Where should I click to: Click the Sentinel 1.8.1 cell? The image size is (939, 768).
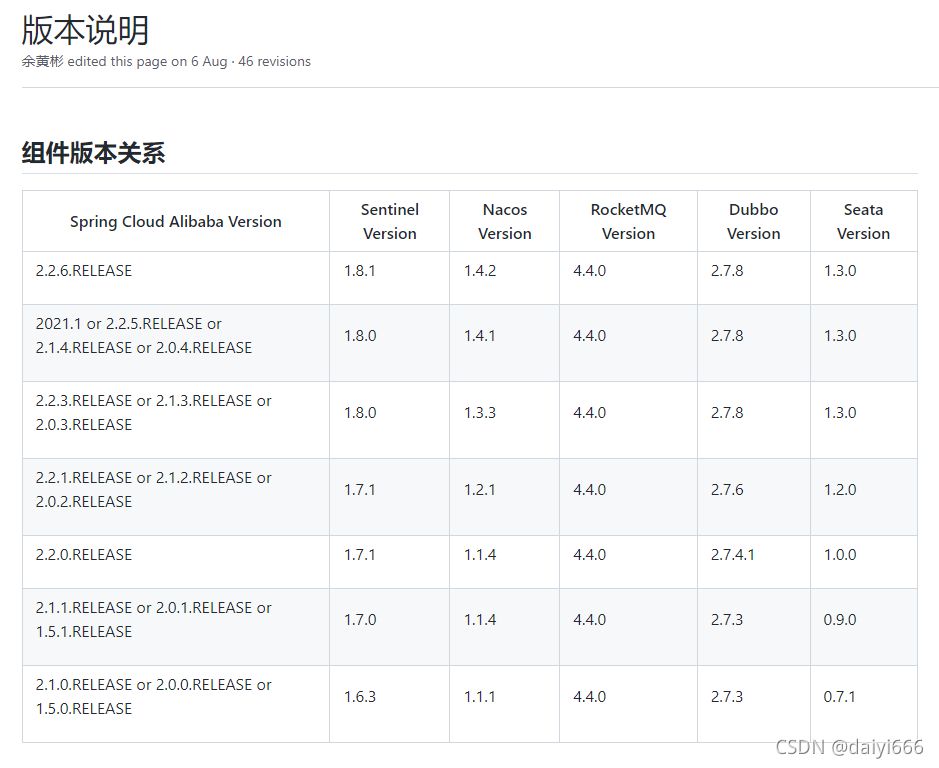[x=389, y=278]
